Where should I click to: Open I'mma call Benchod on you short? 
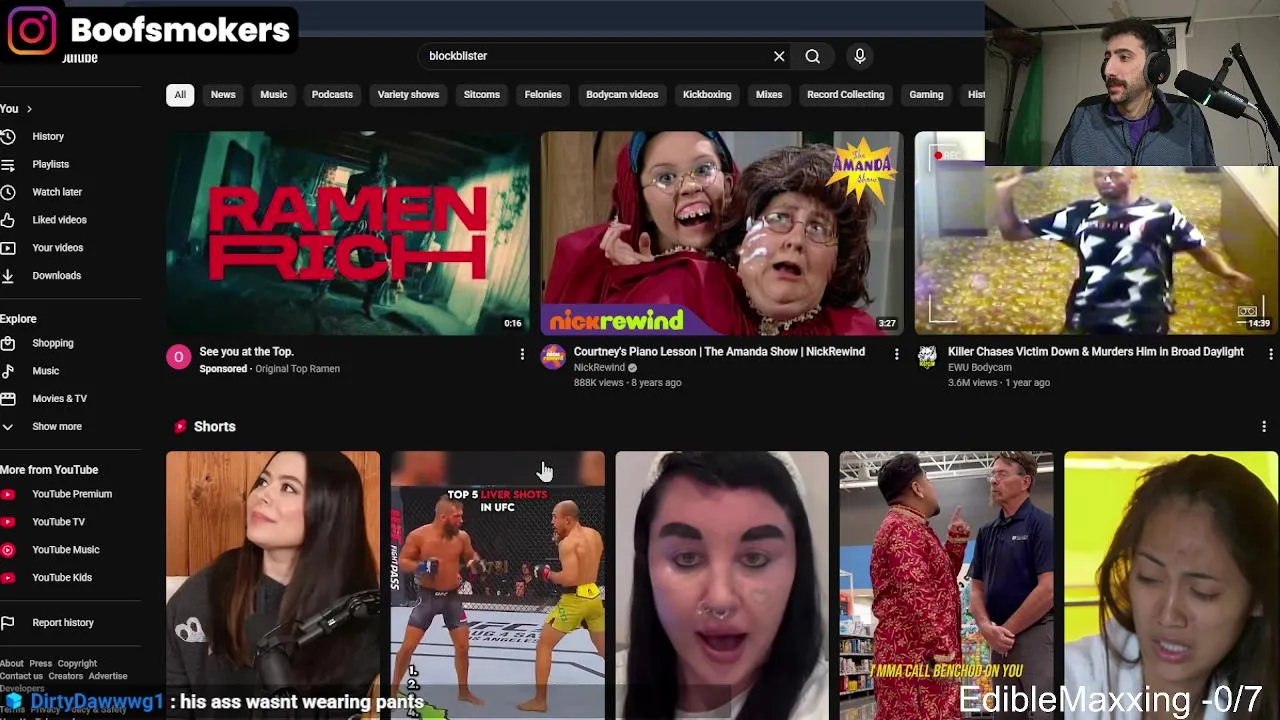946,585
